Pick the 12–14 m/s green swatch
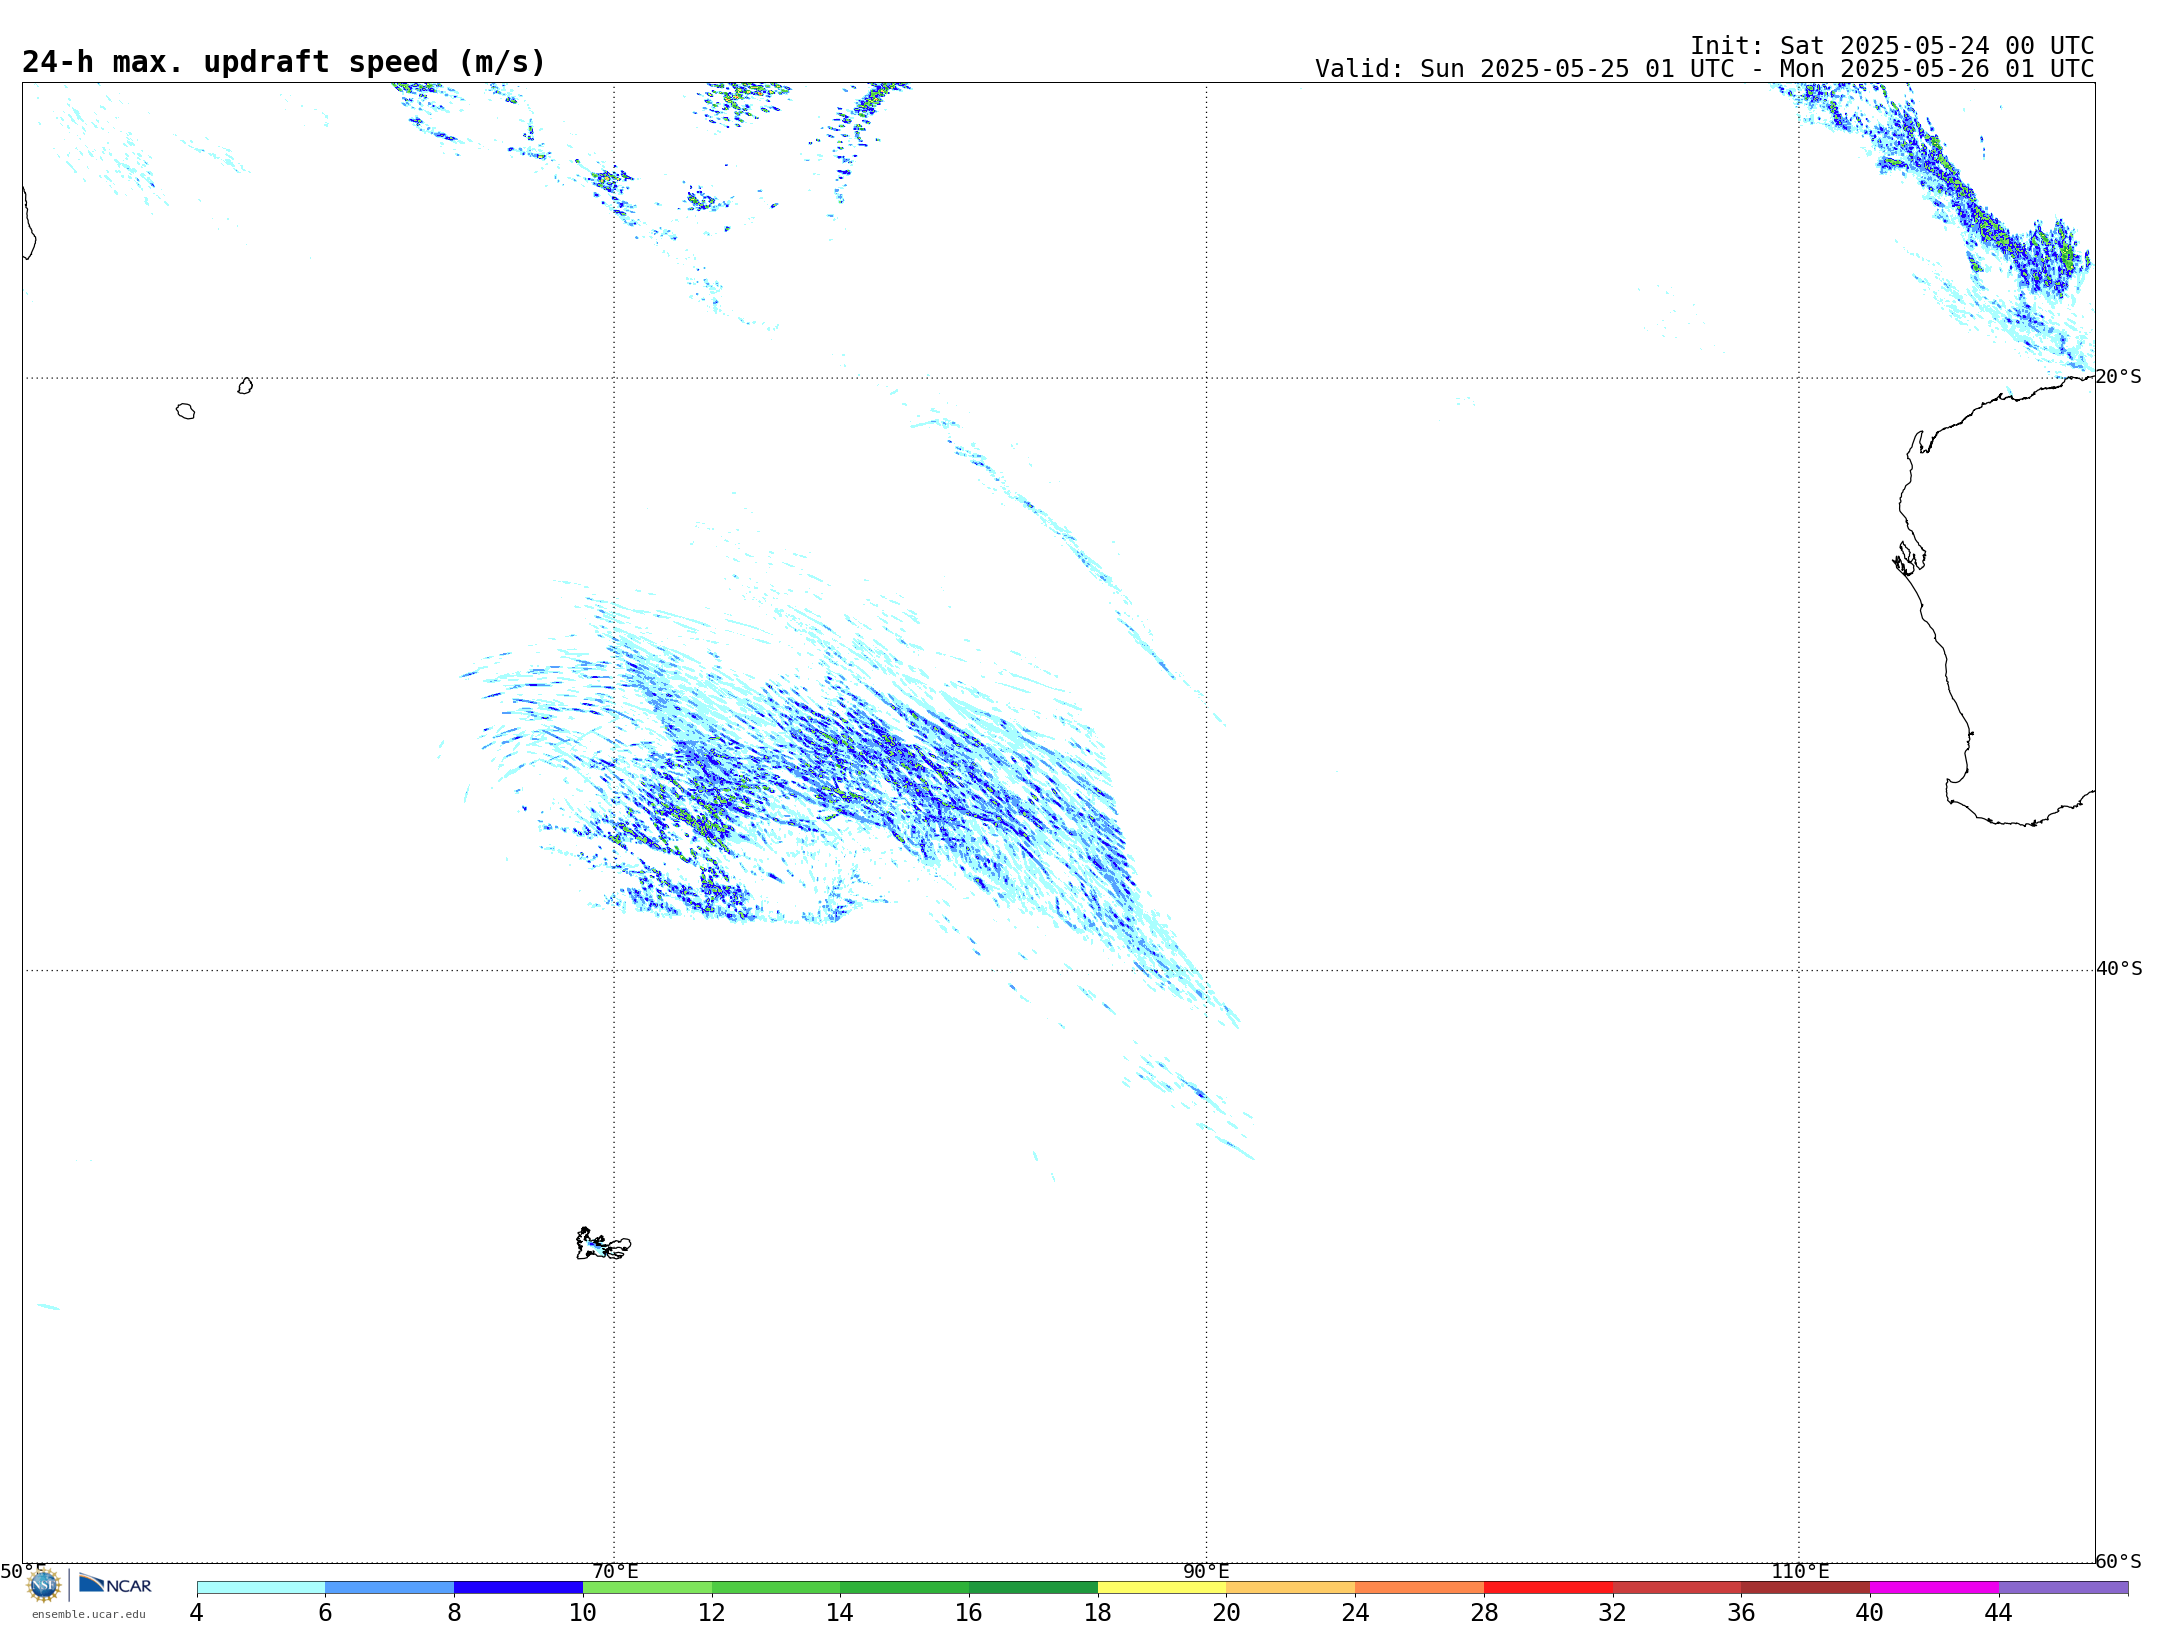2160x1626 pixels. point(776,1587)
